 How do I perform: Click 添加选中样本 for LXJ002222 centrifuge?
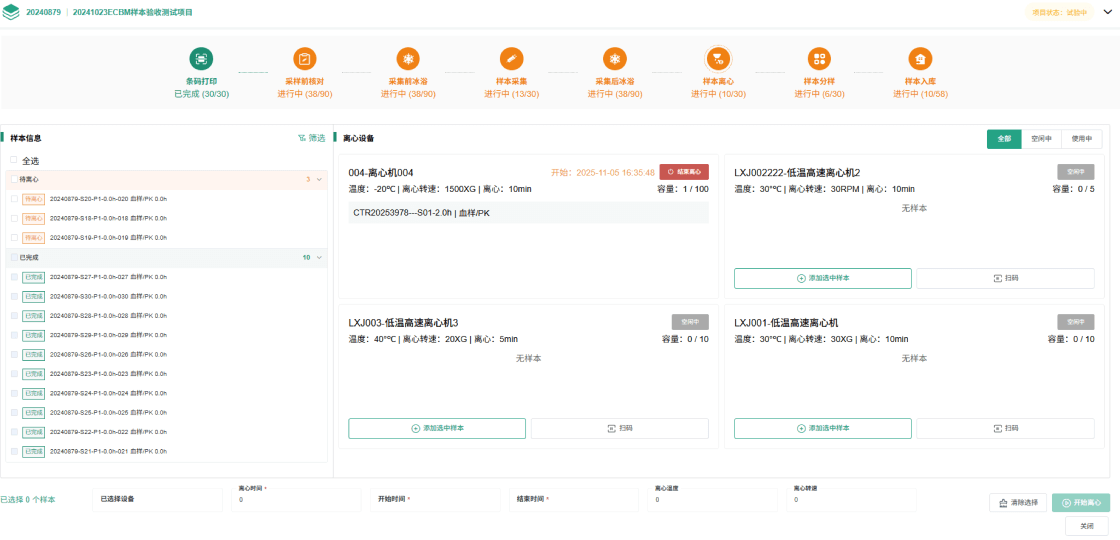tap(822, 278)
